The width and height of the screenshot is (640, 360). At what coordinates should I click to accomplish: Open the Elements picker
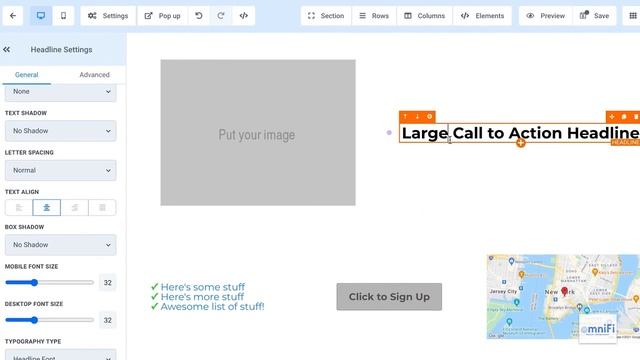(482, 16)
